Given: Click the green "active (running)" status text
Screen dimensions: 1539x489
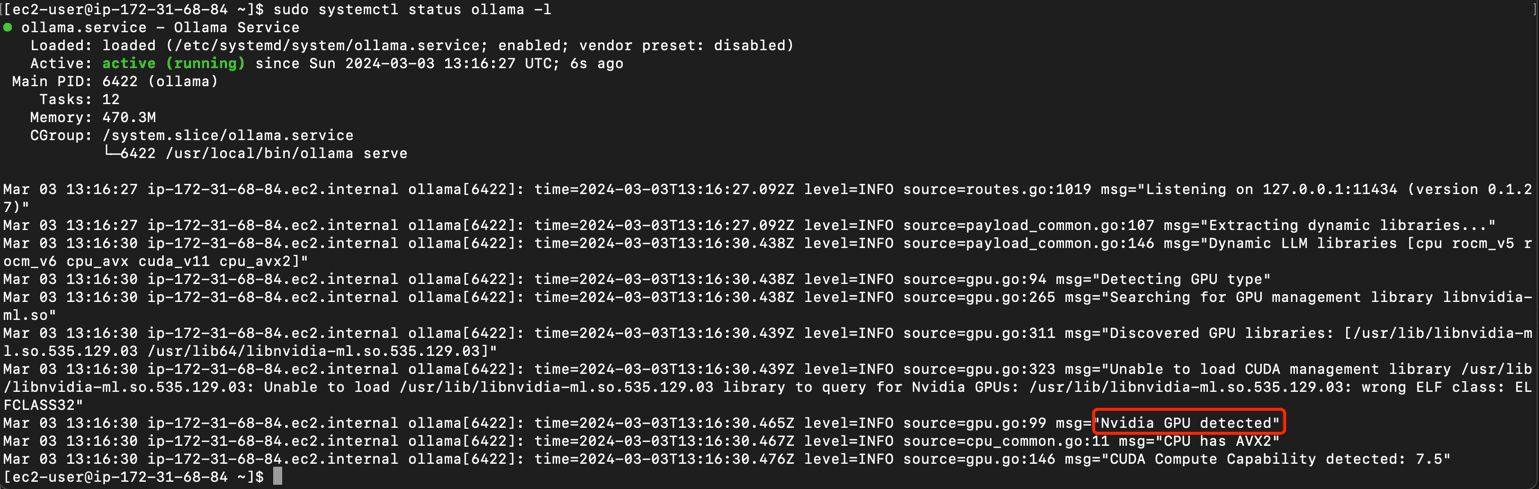Looking at the screenshot, I should pos(174,63).
